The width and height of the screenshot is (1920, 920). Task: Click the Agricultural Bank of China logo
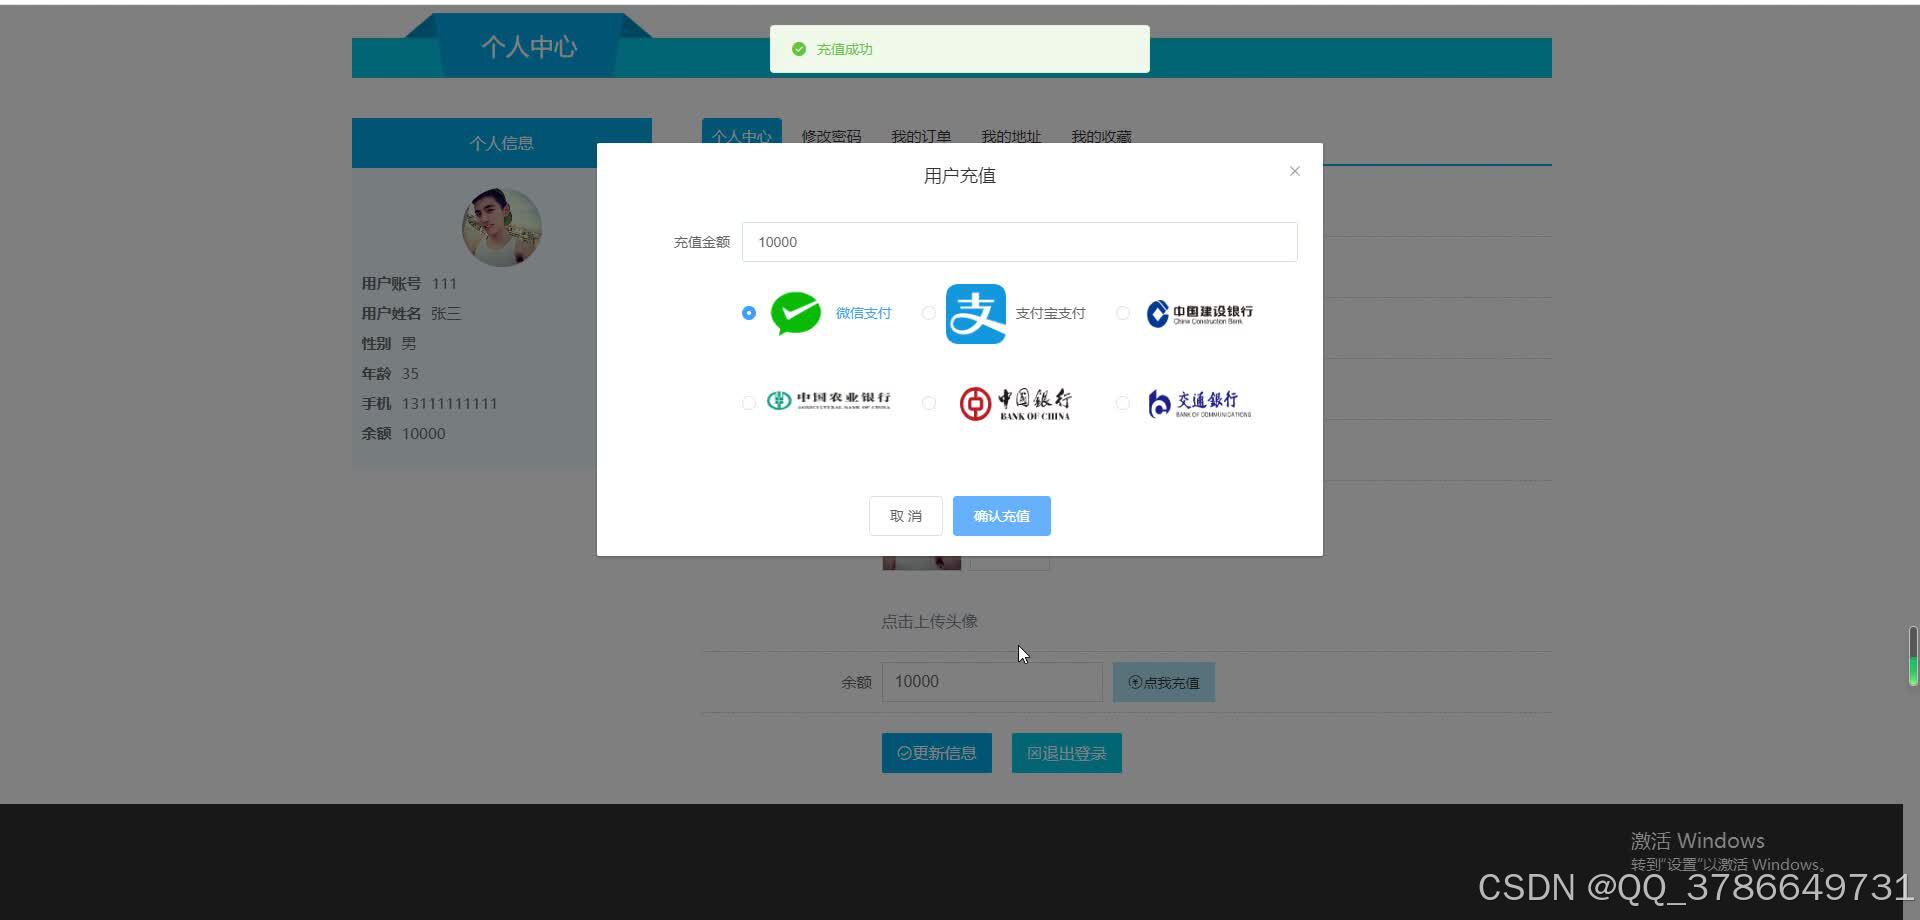(x=828, y=400)
